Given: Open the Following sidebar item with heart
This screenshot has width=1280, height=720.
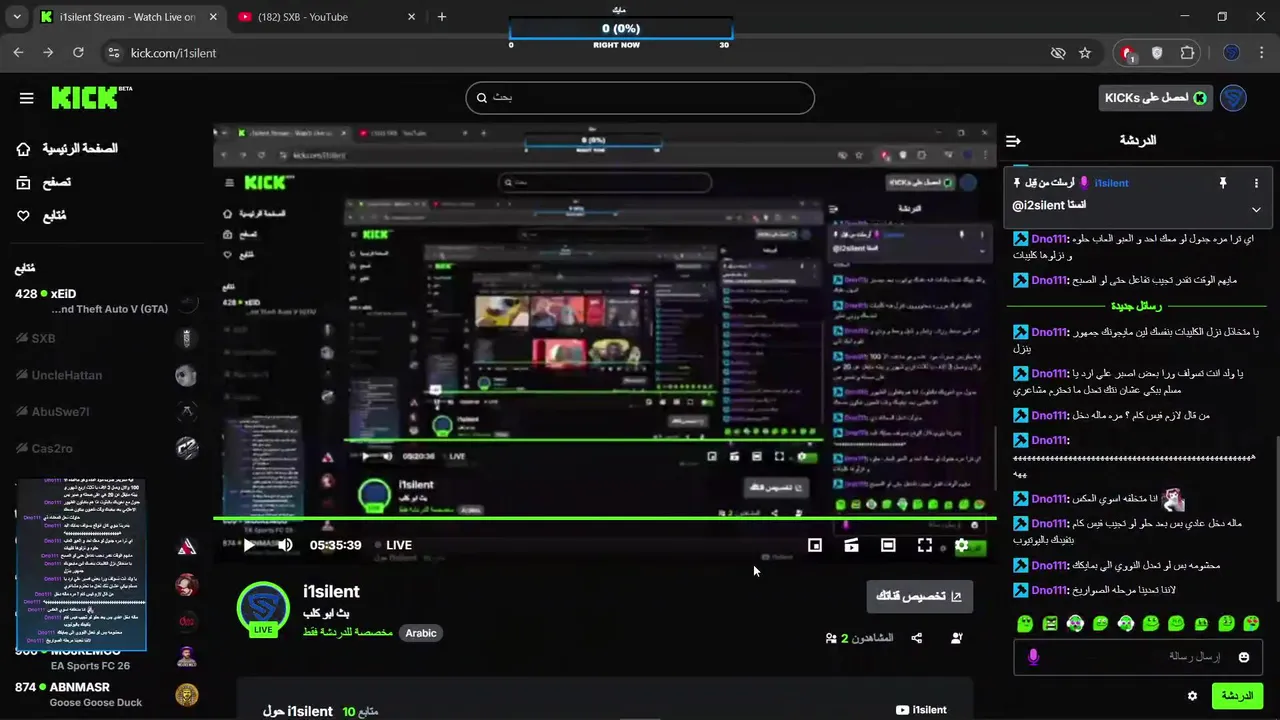Looking at the screenshot, I should pyautogui.click(x=42, y=216).
